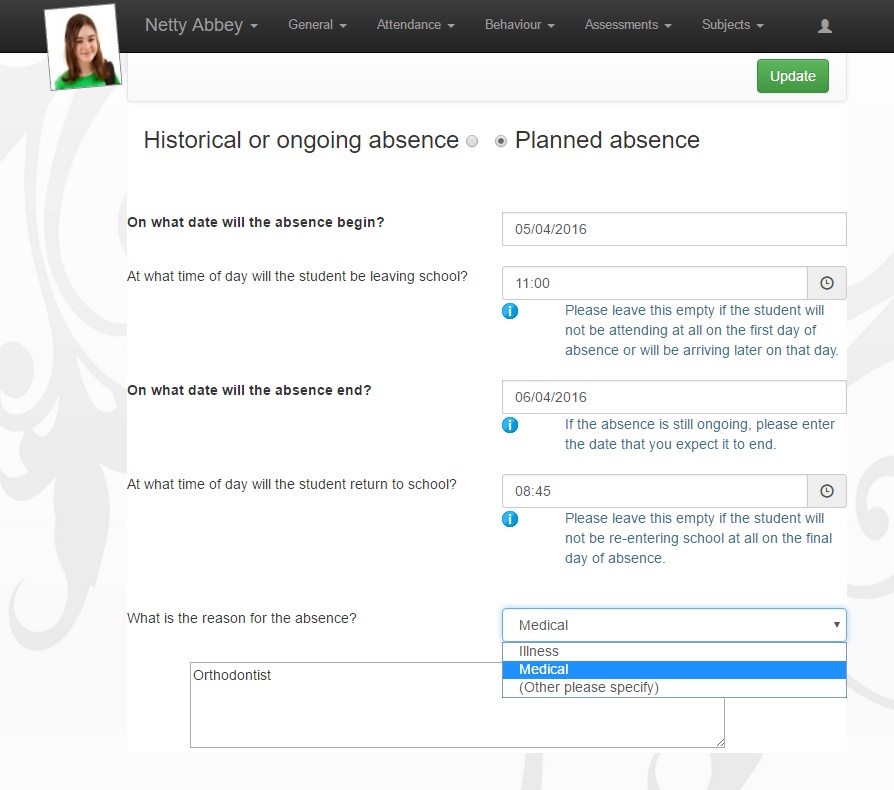Open the General menu
Image resolution: width=894 pixels, height=790 pixels.
pos(317,25)
